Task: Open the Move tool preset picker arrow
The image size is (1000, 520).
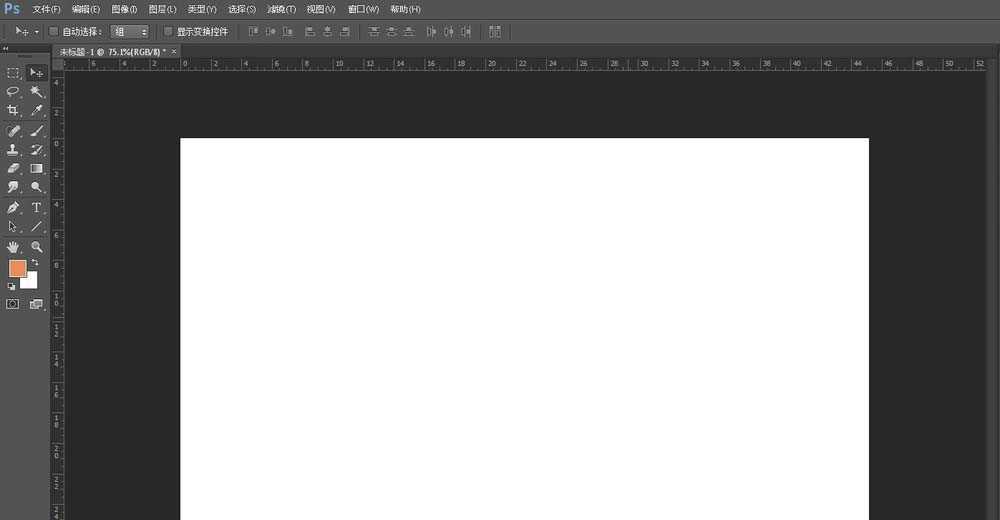Action: click(37, 32)
